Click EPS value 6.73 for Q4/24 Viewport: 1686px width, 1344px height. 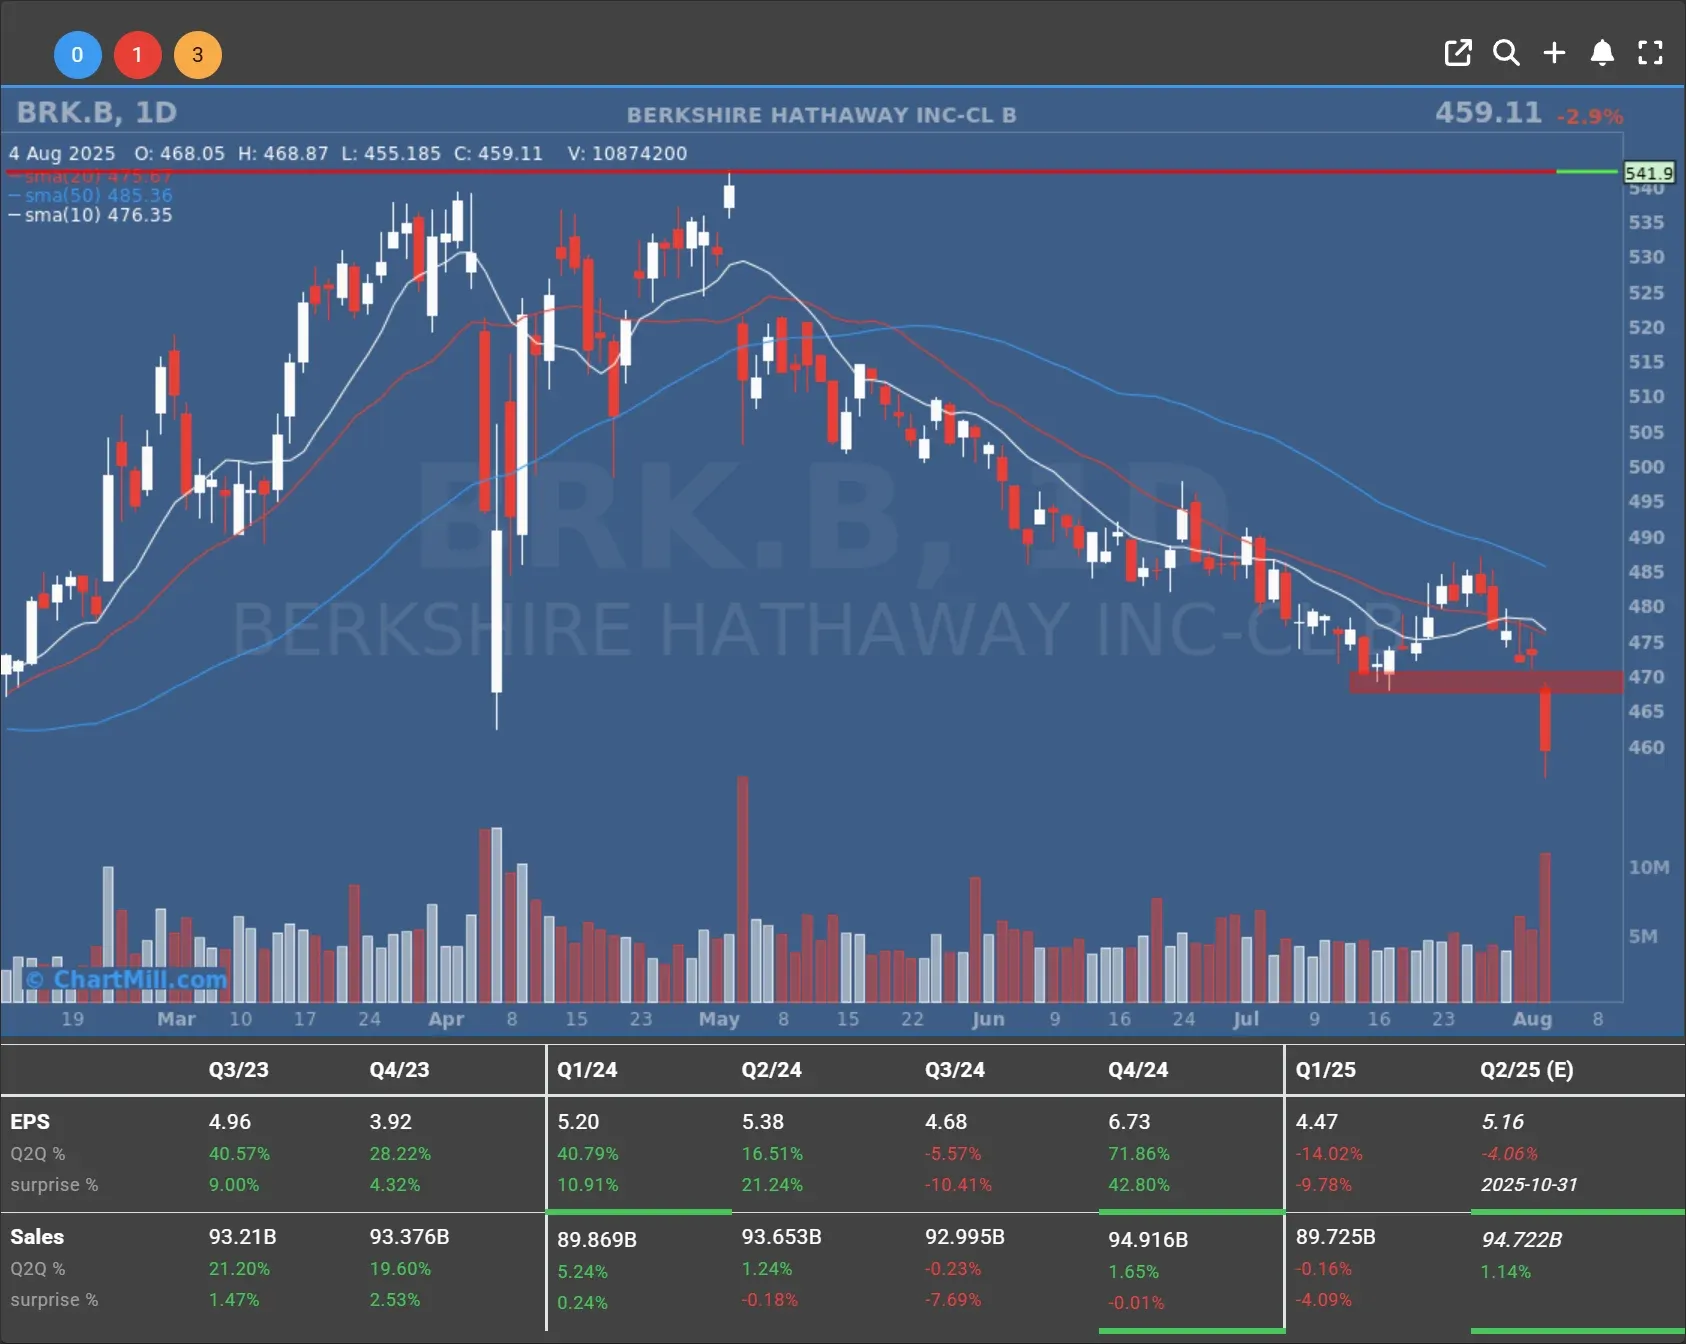click(x=1129, y=1122)
